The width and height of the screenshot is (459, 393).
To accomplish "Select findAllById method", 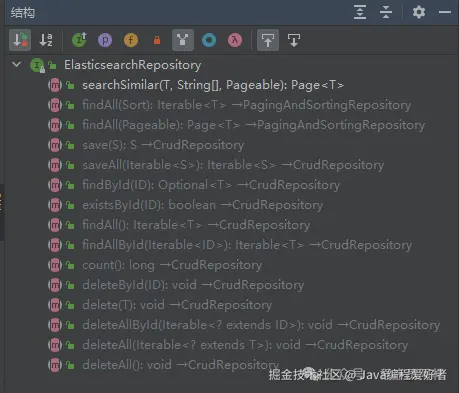I will click(247, 245).
